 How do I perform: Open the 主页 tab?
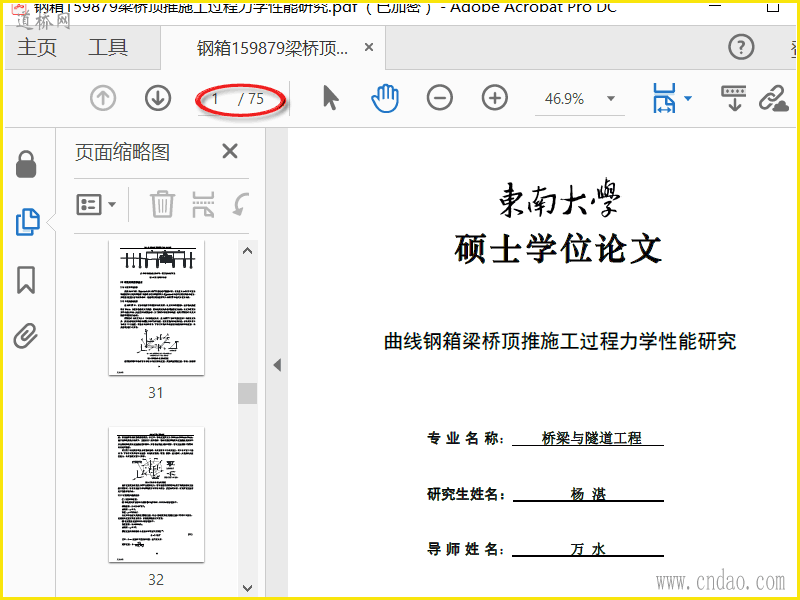[37, 47]
